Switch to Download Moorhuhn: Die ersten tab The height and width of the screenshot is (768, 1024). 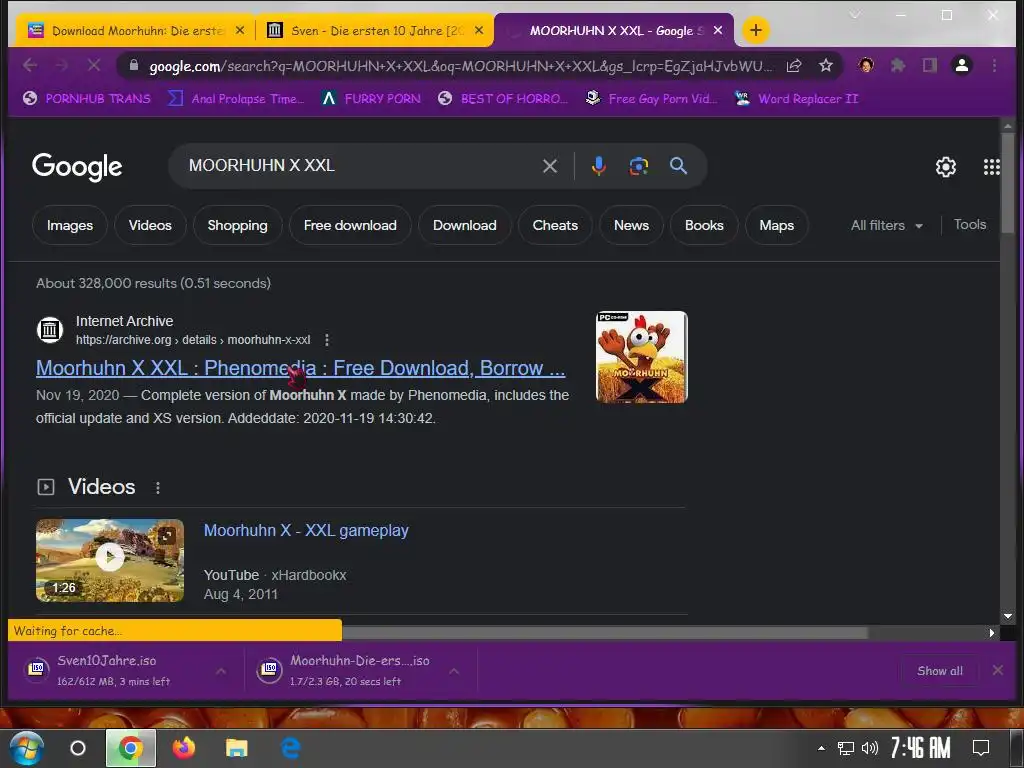click(x=133, y=30)
